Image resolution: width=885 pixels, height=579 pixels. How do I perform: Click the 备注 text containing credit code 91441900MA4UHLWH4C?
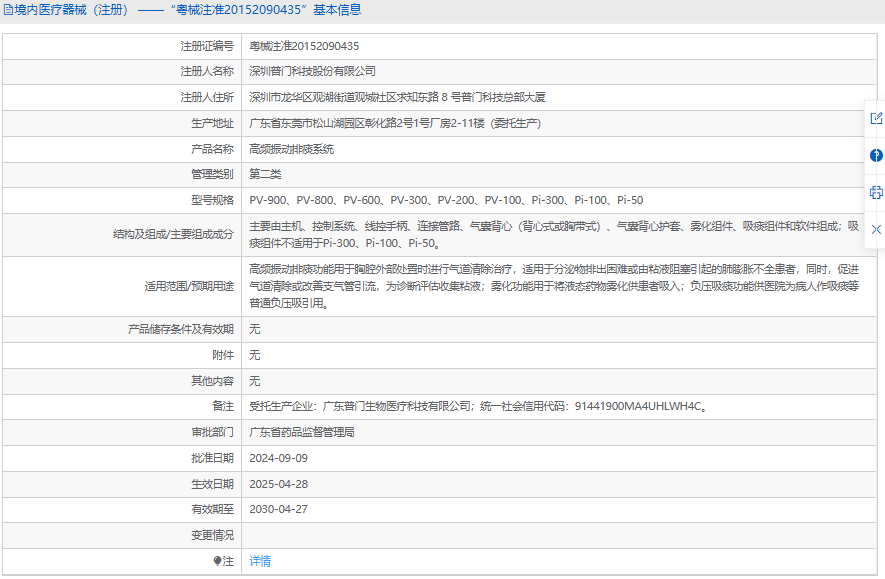click(x=478, y=407)
